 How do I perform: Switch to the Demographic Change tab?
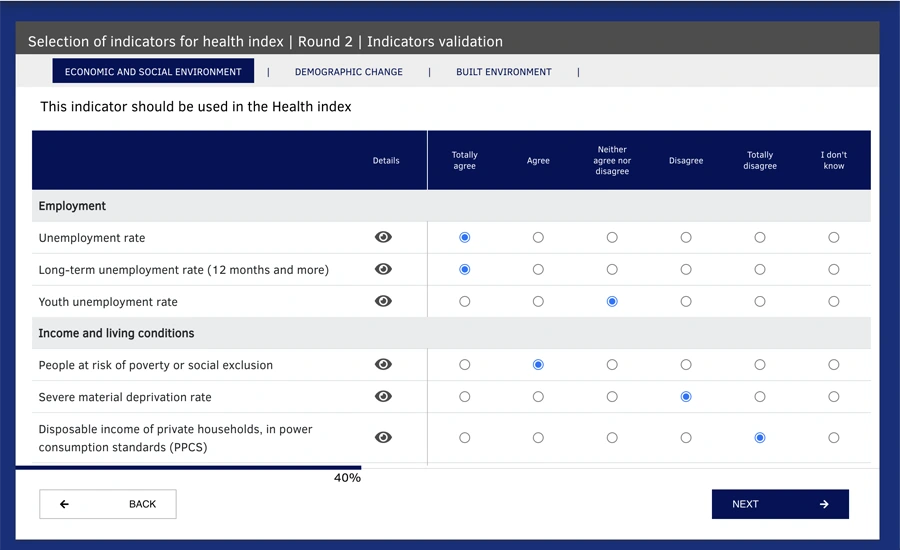click(348, 72)
